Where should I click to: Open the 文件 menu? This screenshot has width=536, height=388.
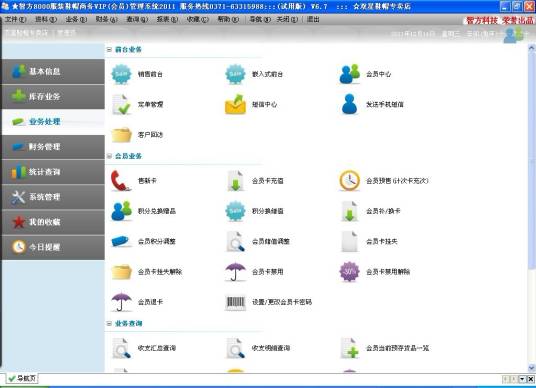(x=15, y=19)
